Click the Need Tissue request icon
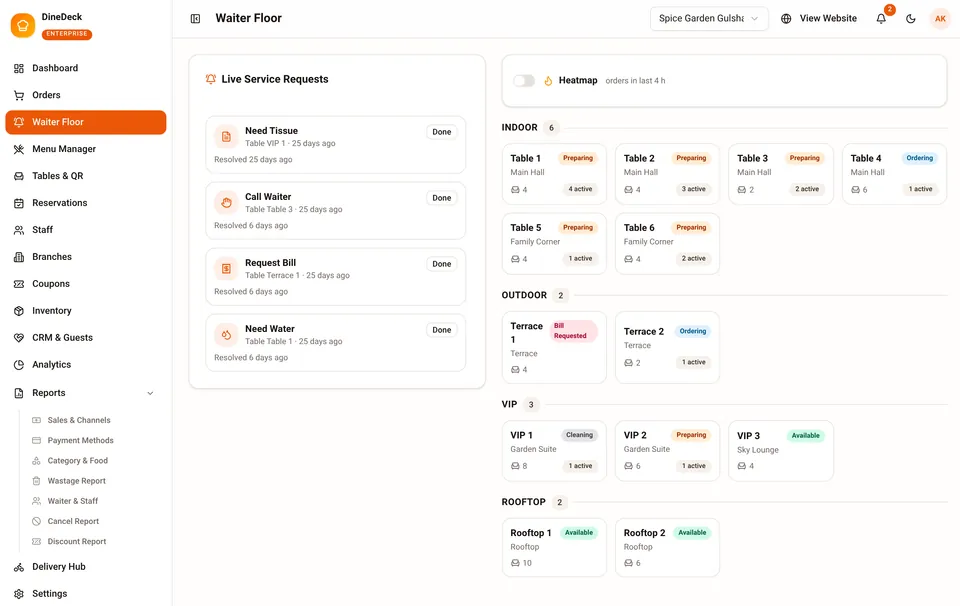 (226, 137)
